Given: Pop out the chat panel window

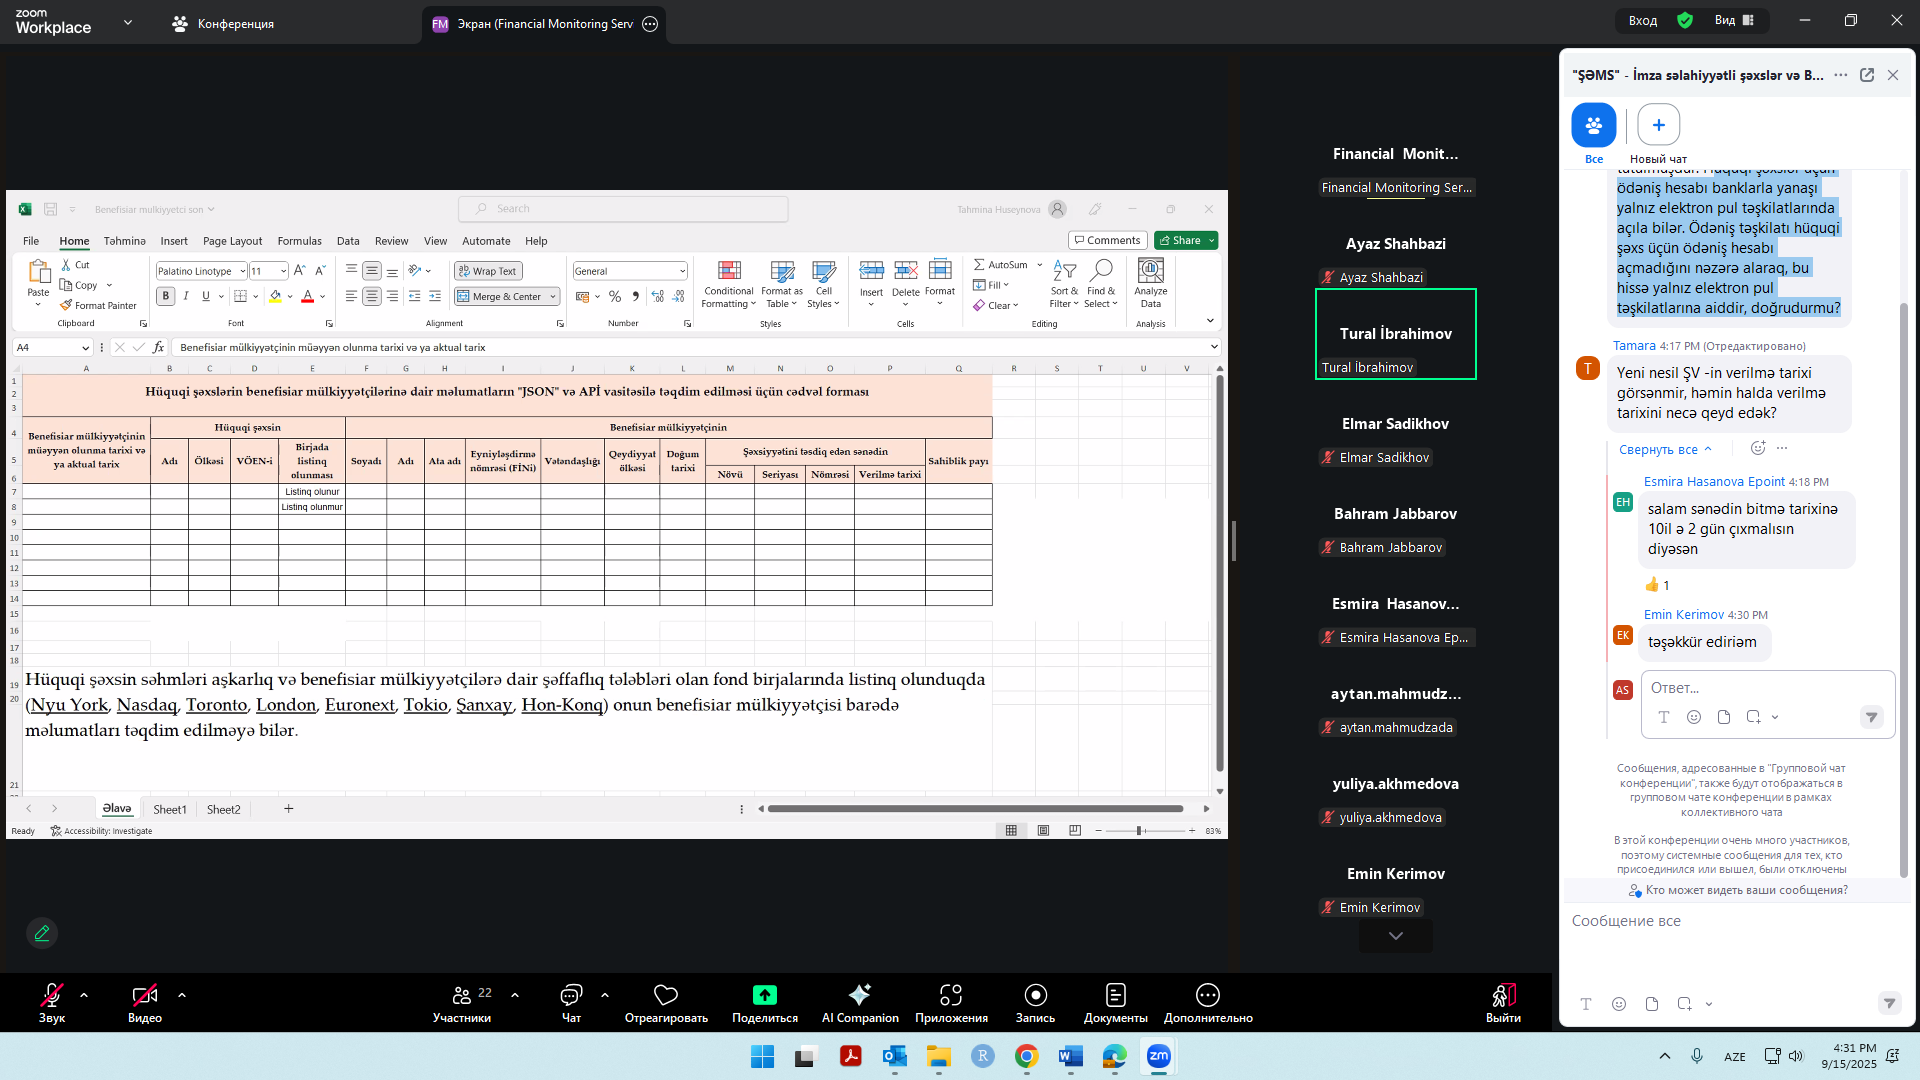Looking at the screenshot, I should point(1867,75).
